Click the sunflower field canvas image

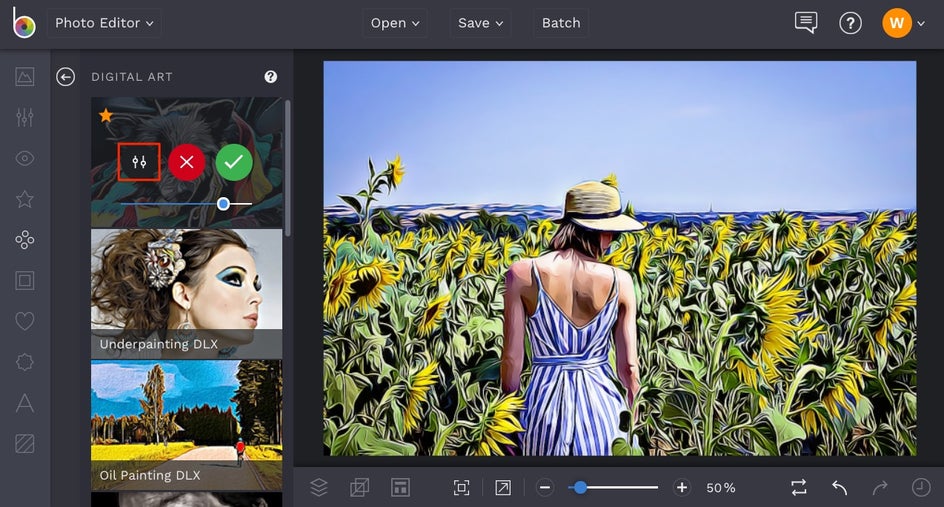[x=620, y=258]
